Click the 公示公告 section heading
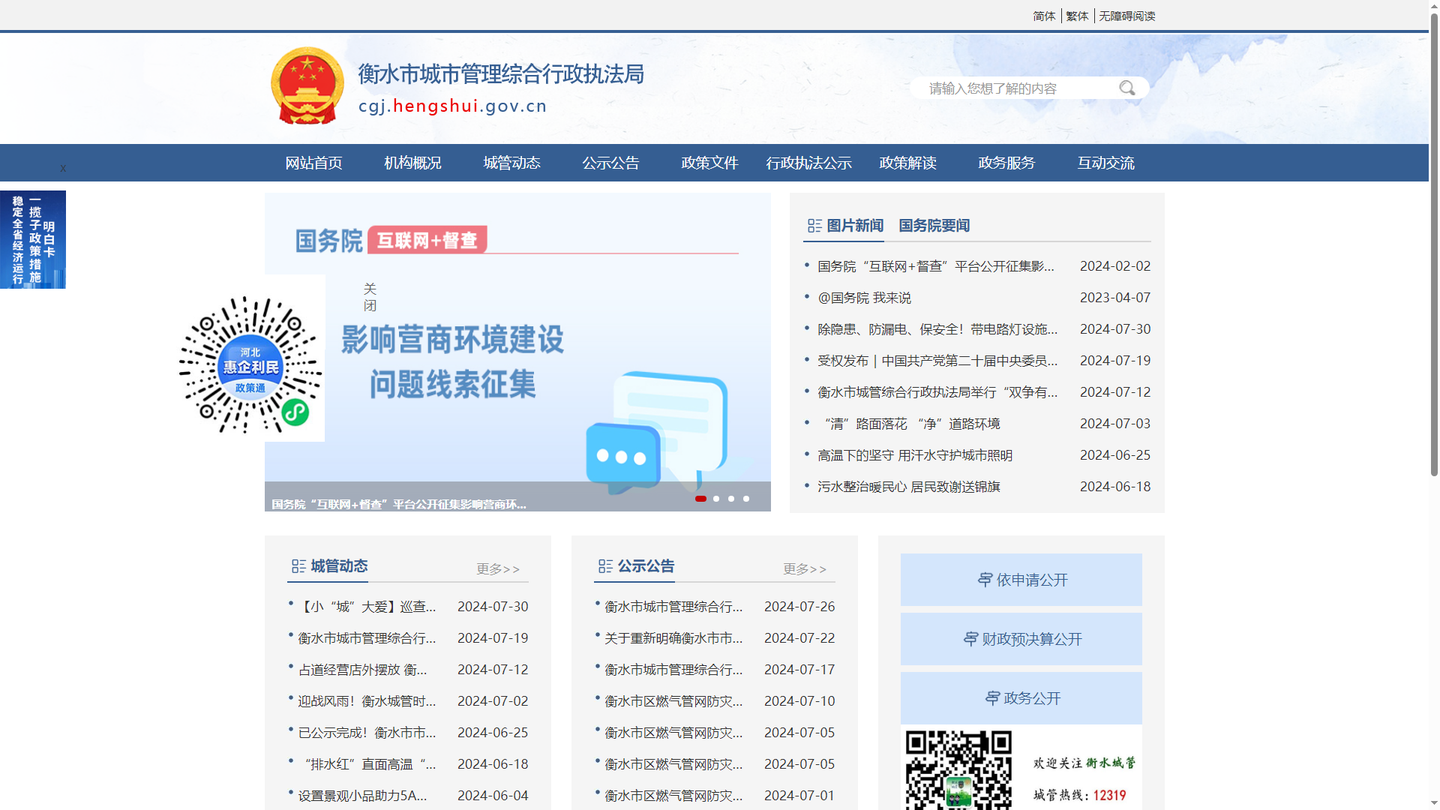 point(646,566)
